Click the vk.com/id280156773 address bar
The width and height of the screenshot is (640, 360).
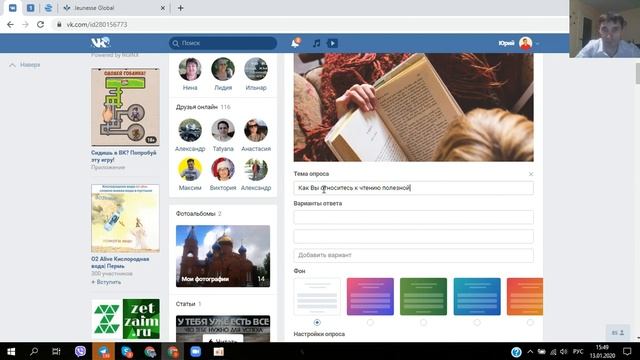point(97,24)
